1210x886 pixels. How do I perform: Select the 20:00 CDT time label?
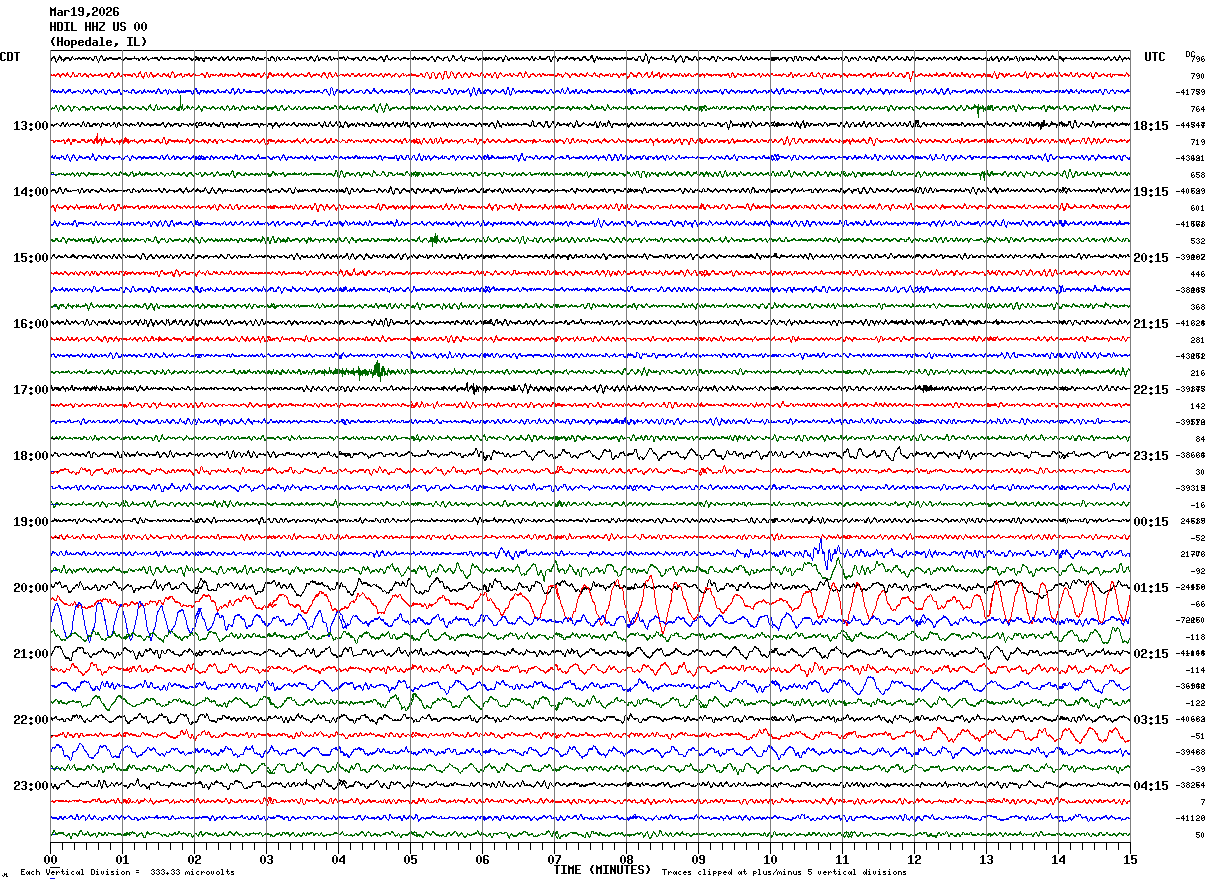point(31,588)
